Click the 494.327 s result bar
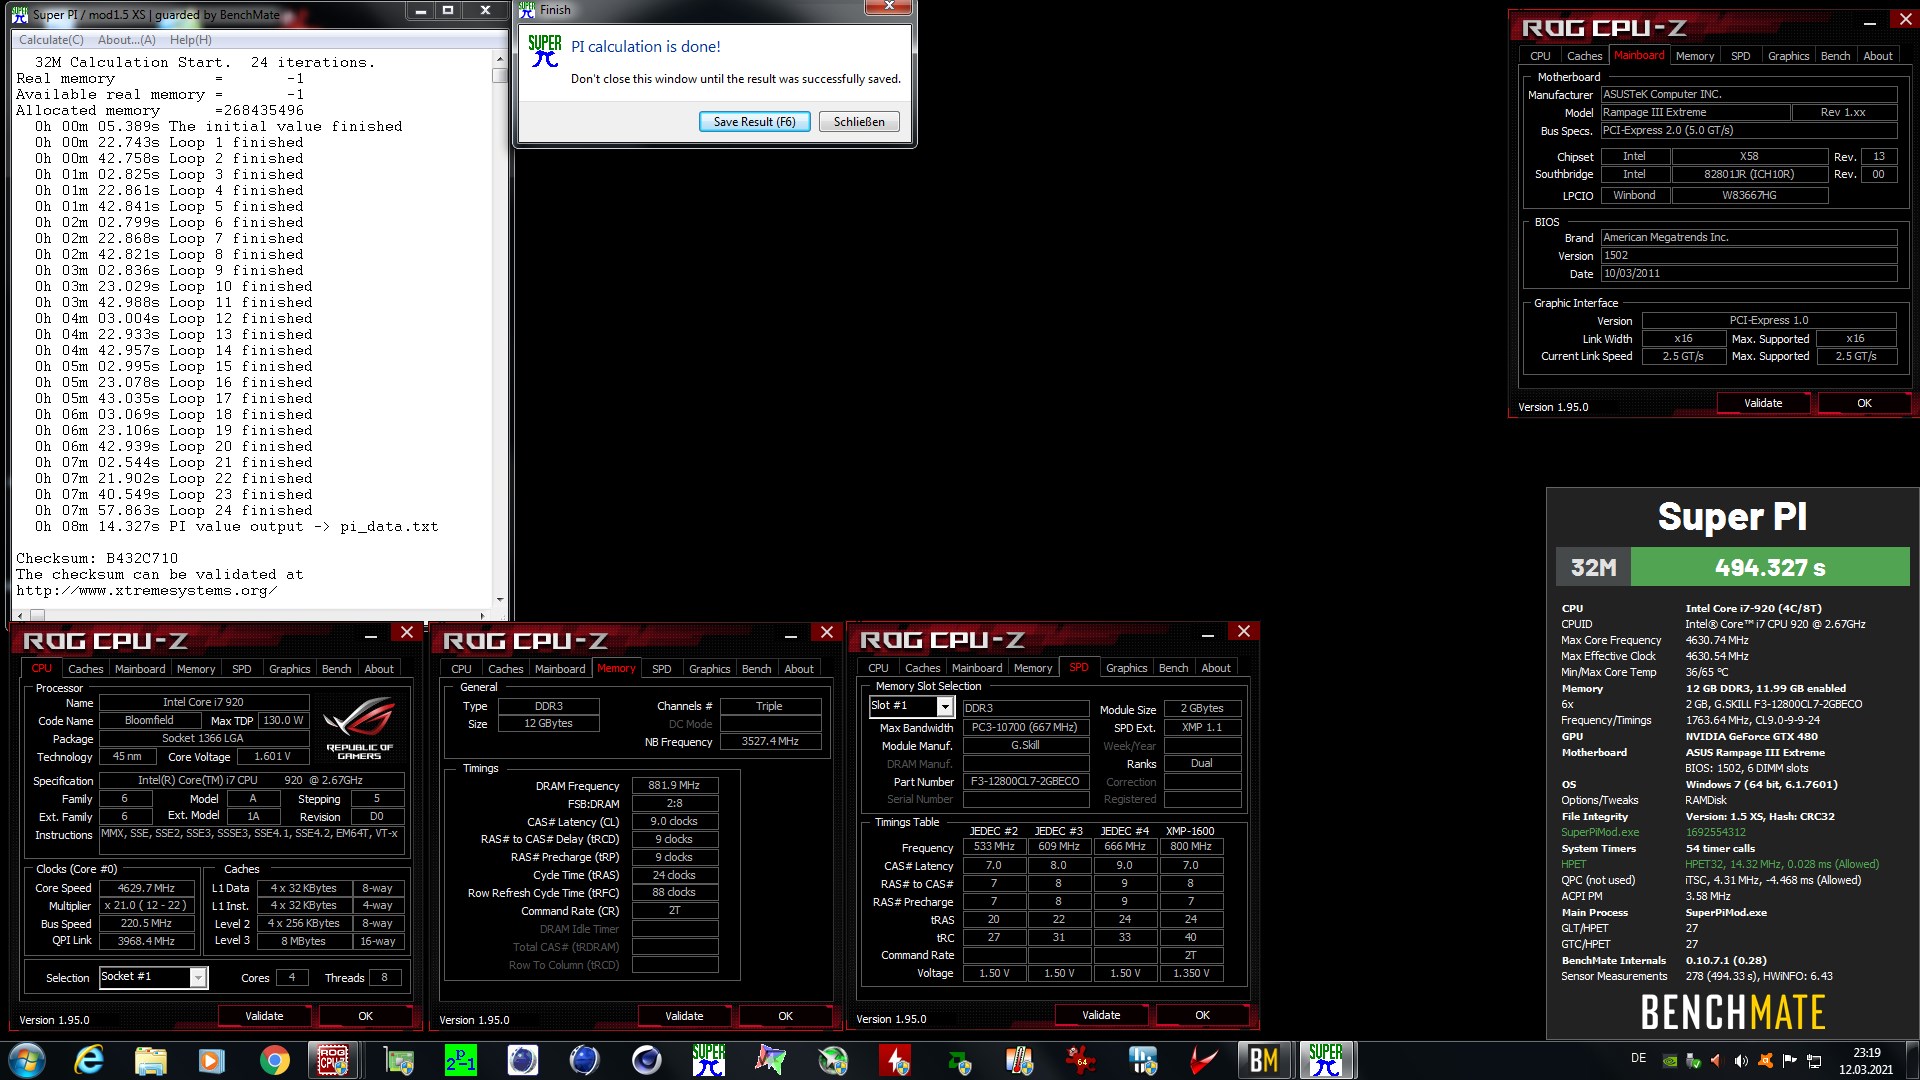This screenshot has height=1080, width=1920. point(1770,567)
